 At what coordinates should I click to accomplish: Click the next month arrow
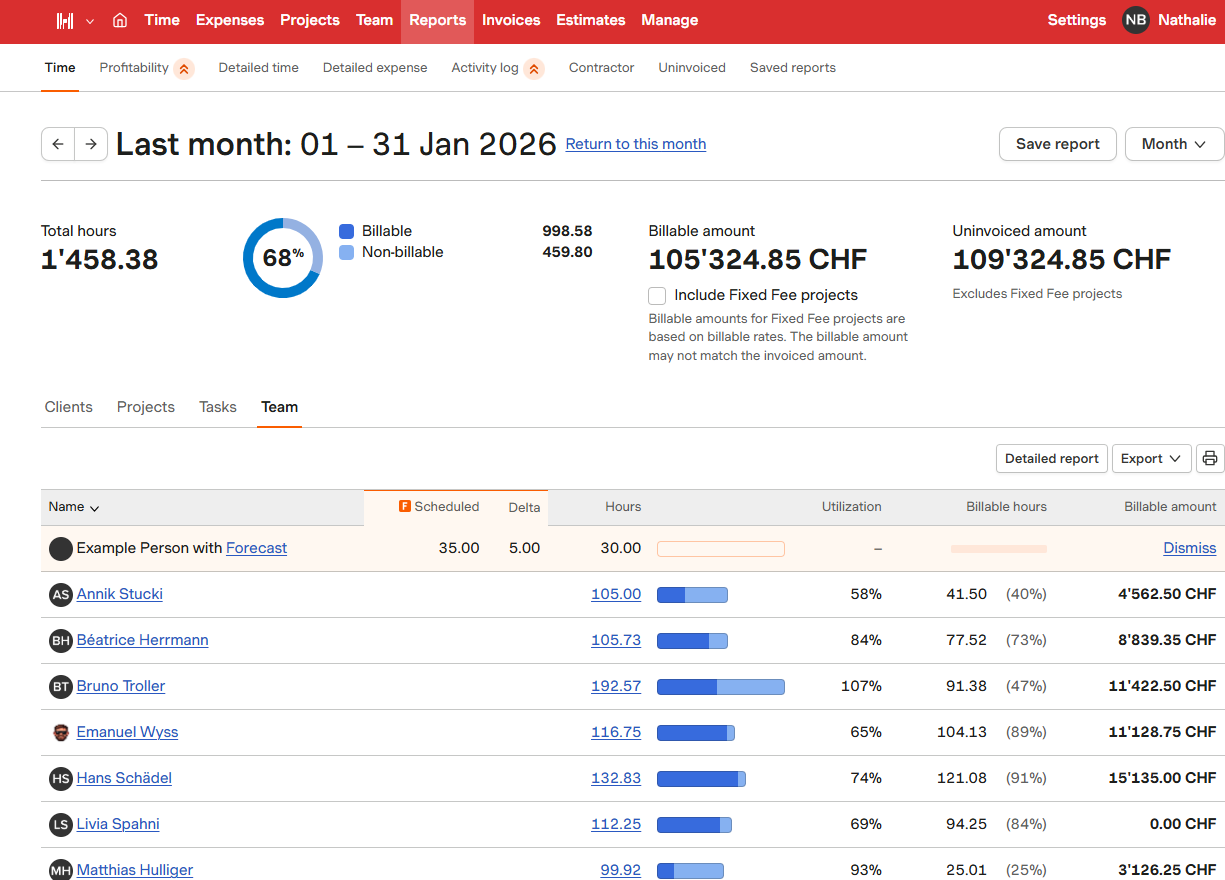pyautogui.click(x=91, y=144)
